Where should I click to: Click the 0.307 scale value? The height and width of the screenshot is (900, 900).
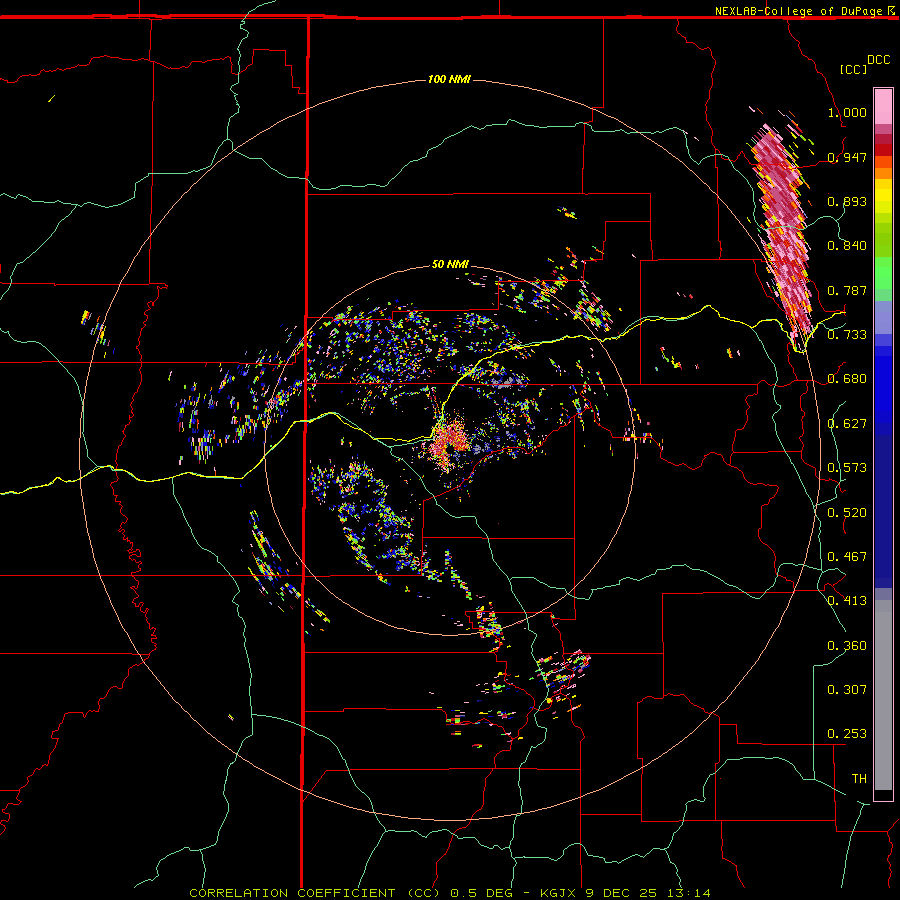pos(847,690)
